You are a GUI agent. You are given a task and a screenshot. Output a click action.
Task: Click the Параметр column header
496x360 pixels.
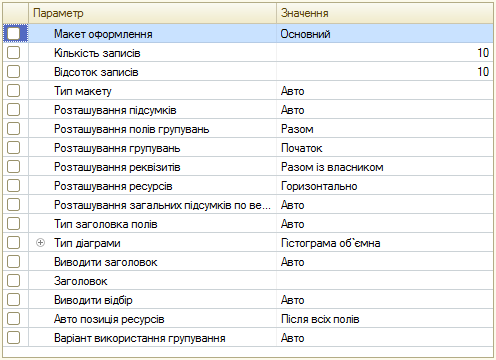(152, 13)
